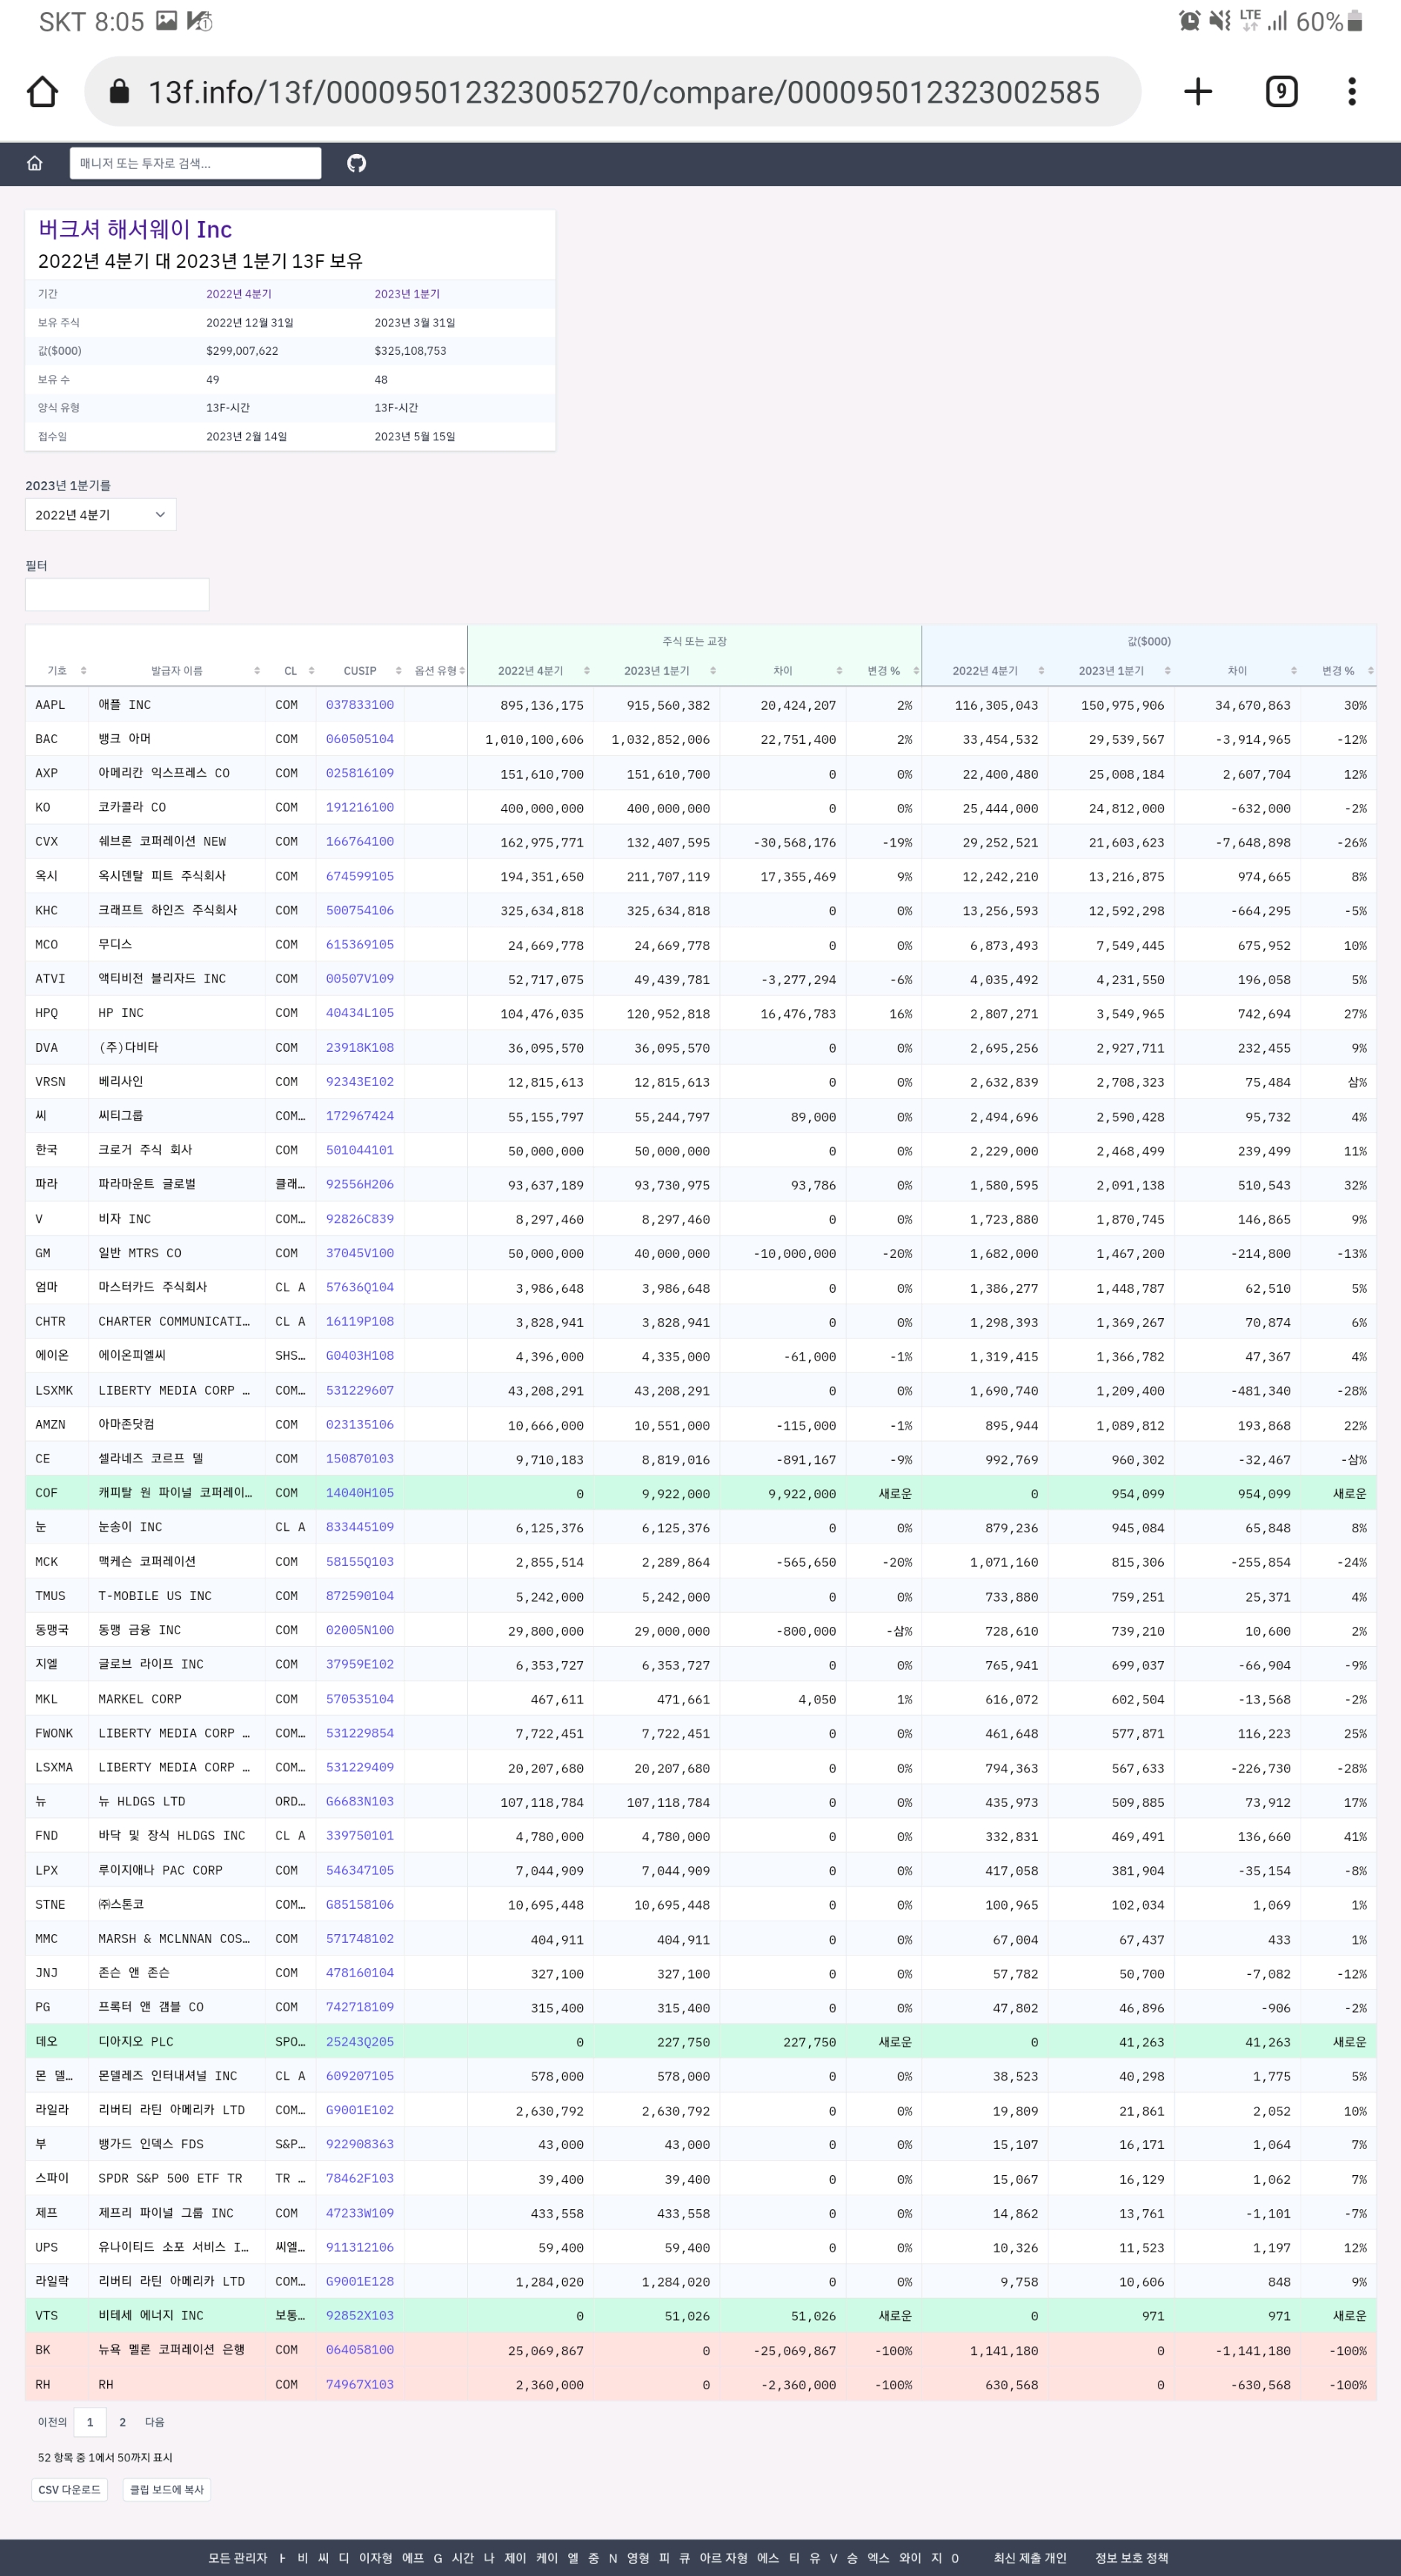Select the MARKEL CORP issuer name

pos(140,1698)
